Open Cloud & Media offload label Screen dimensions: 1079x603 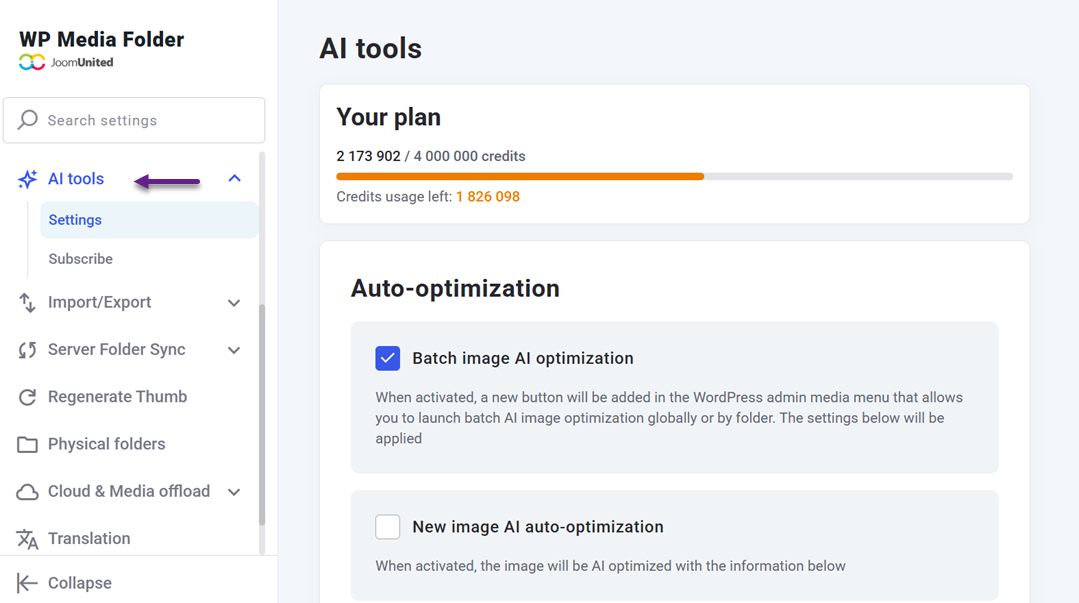129,491
